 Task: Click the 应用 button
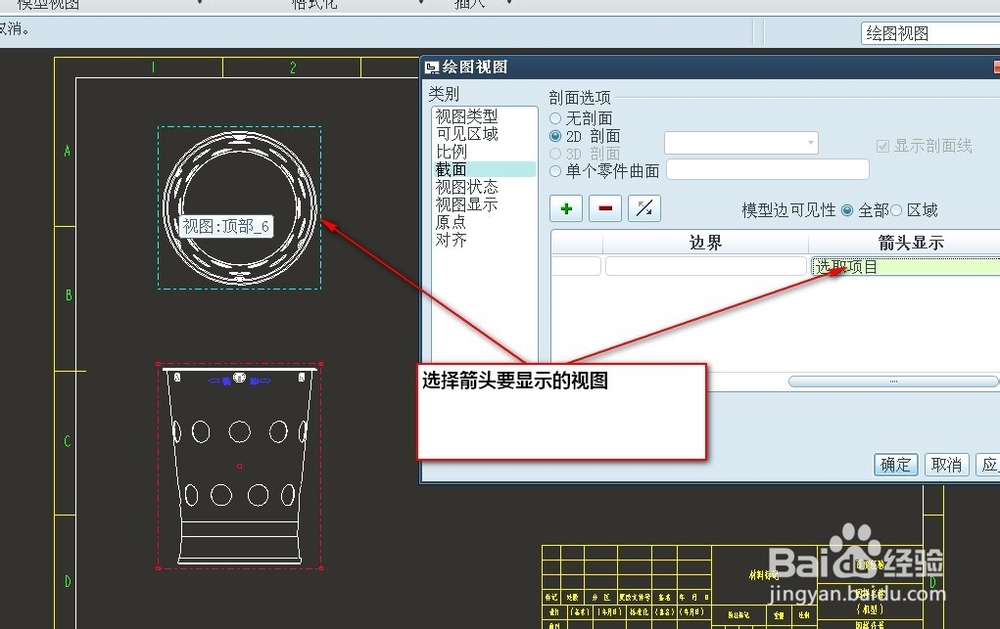pyautogui.click(x=992, y=464)
